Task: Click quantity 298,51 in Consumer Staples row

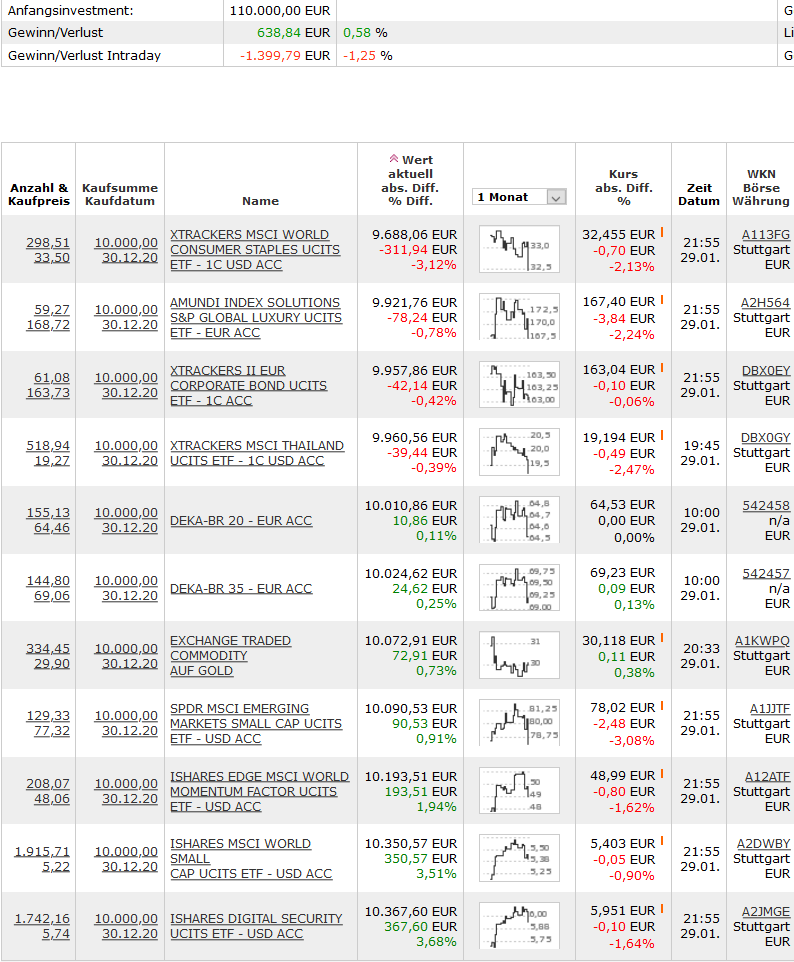Action: pos(48,243)
